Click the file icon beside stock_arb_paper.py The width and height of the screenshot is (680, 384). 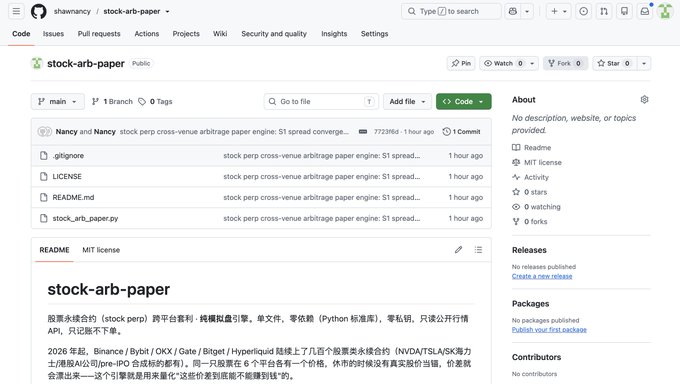43,218
